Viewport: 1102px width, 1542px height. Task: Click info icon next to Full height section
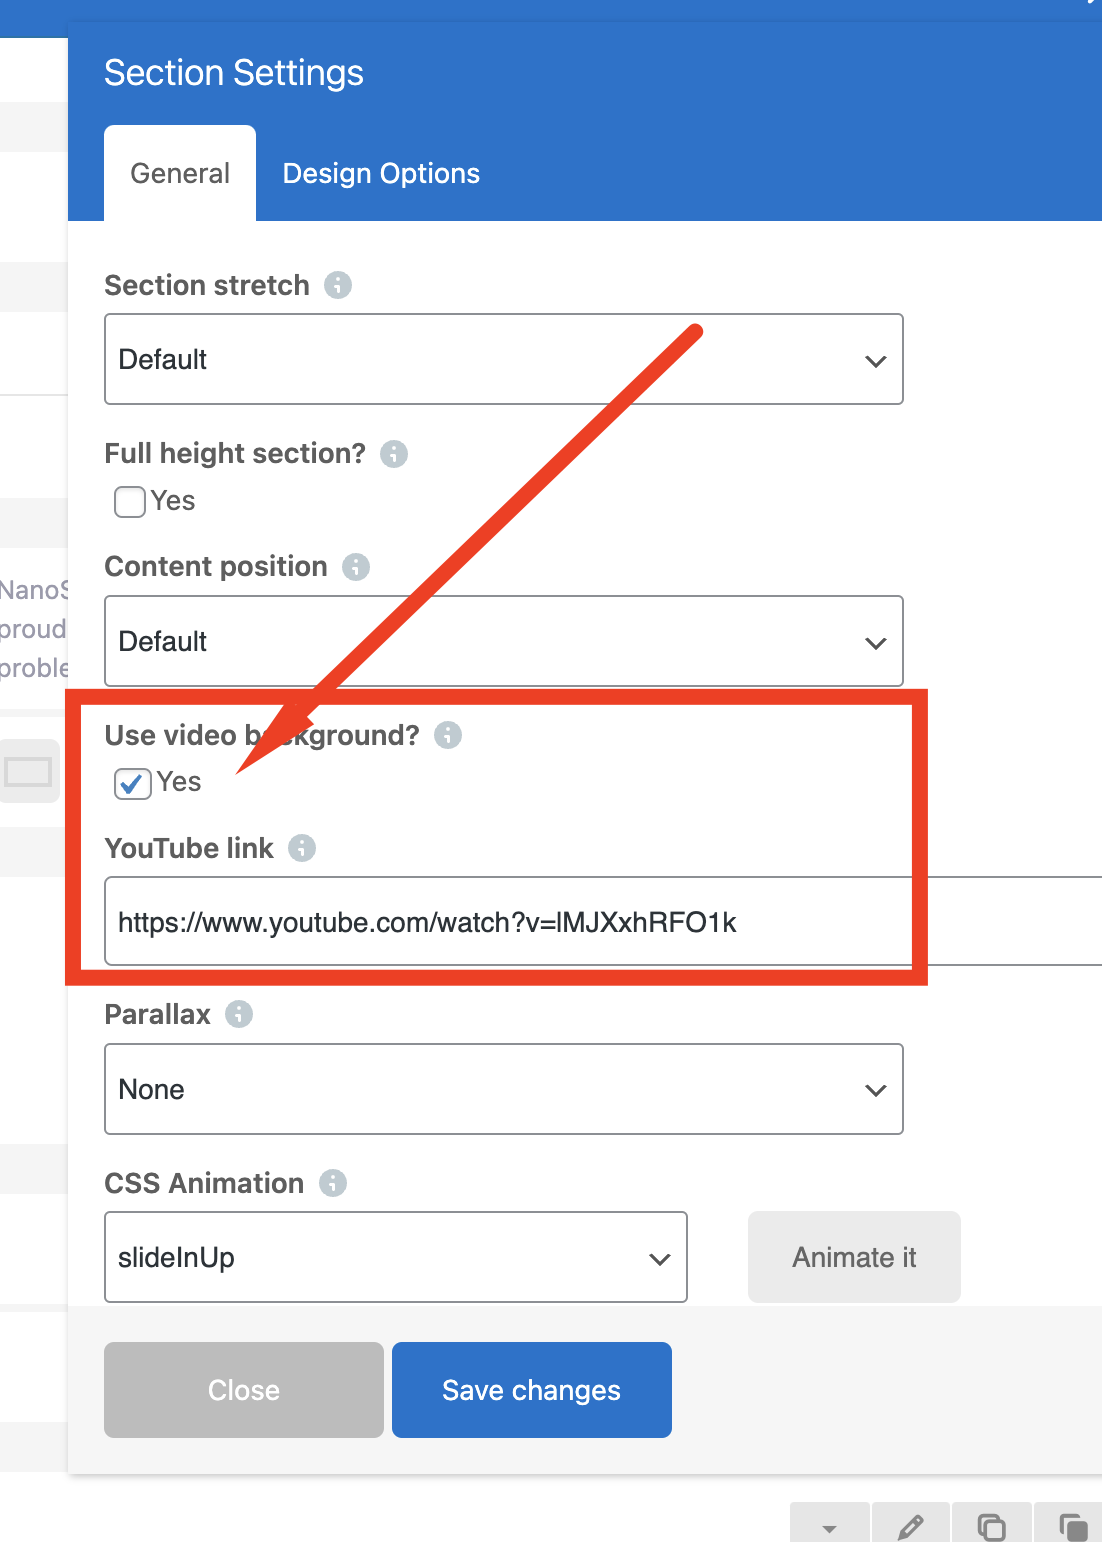[394, 454]
